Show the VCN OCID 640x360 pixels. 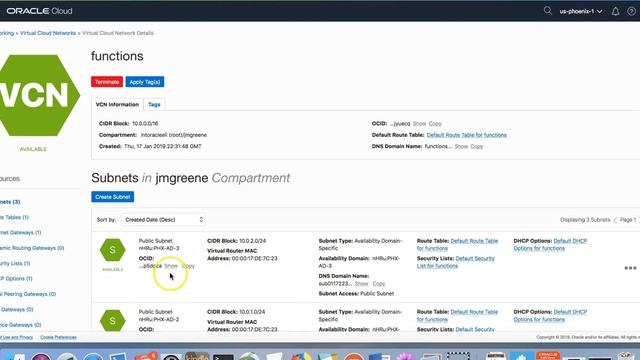click(419, 123)
